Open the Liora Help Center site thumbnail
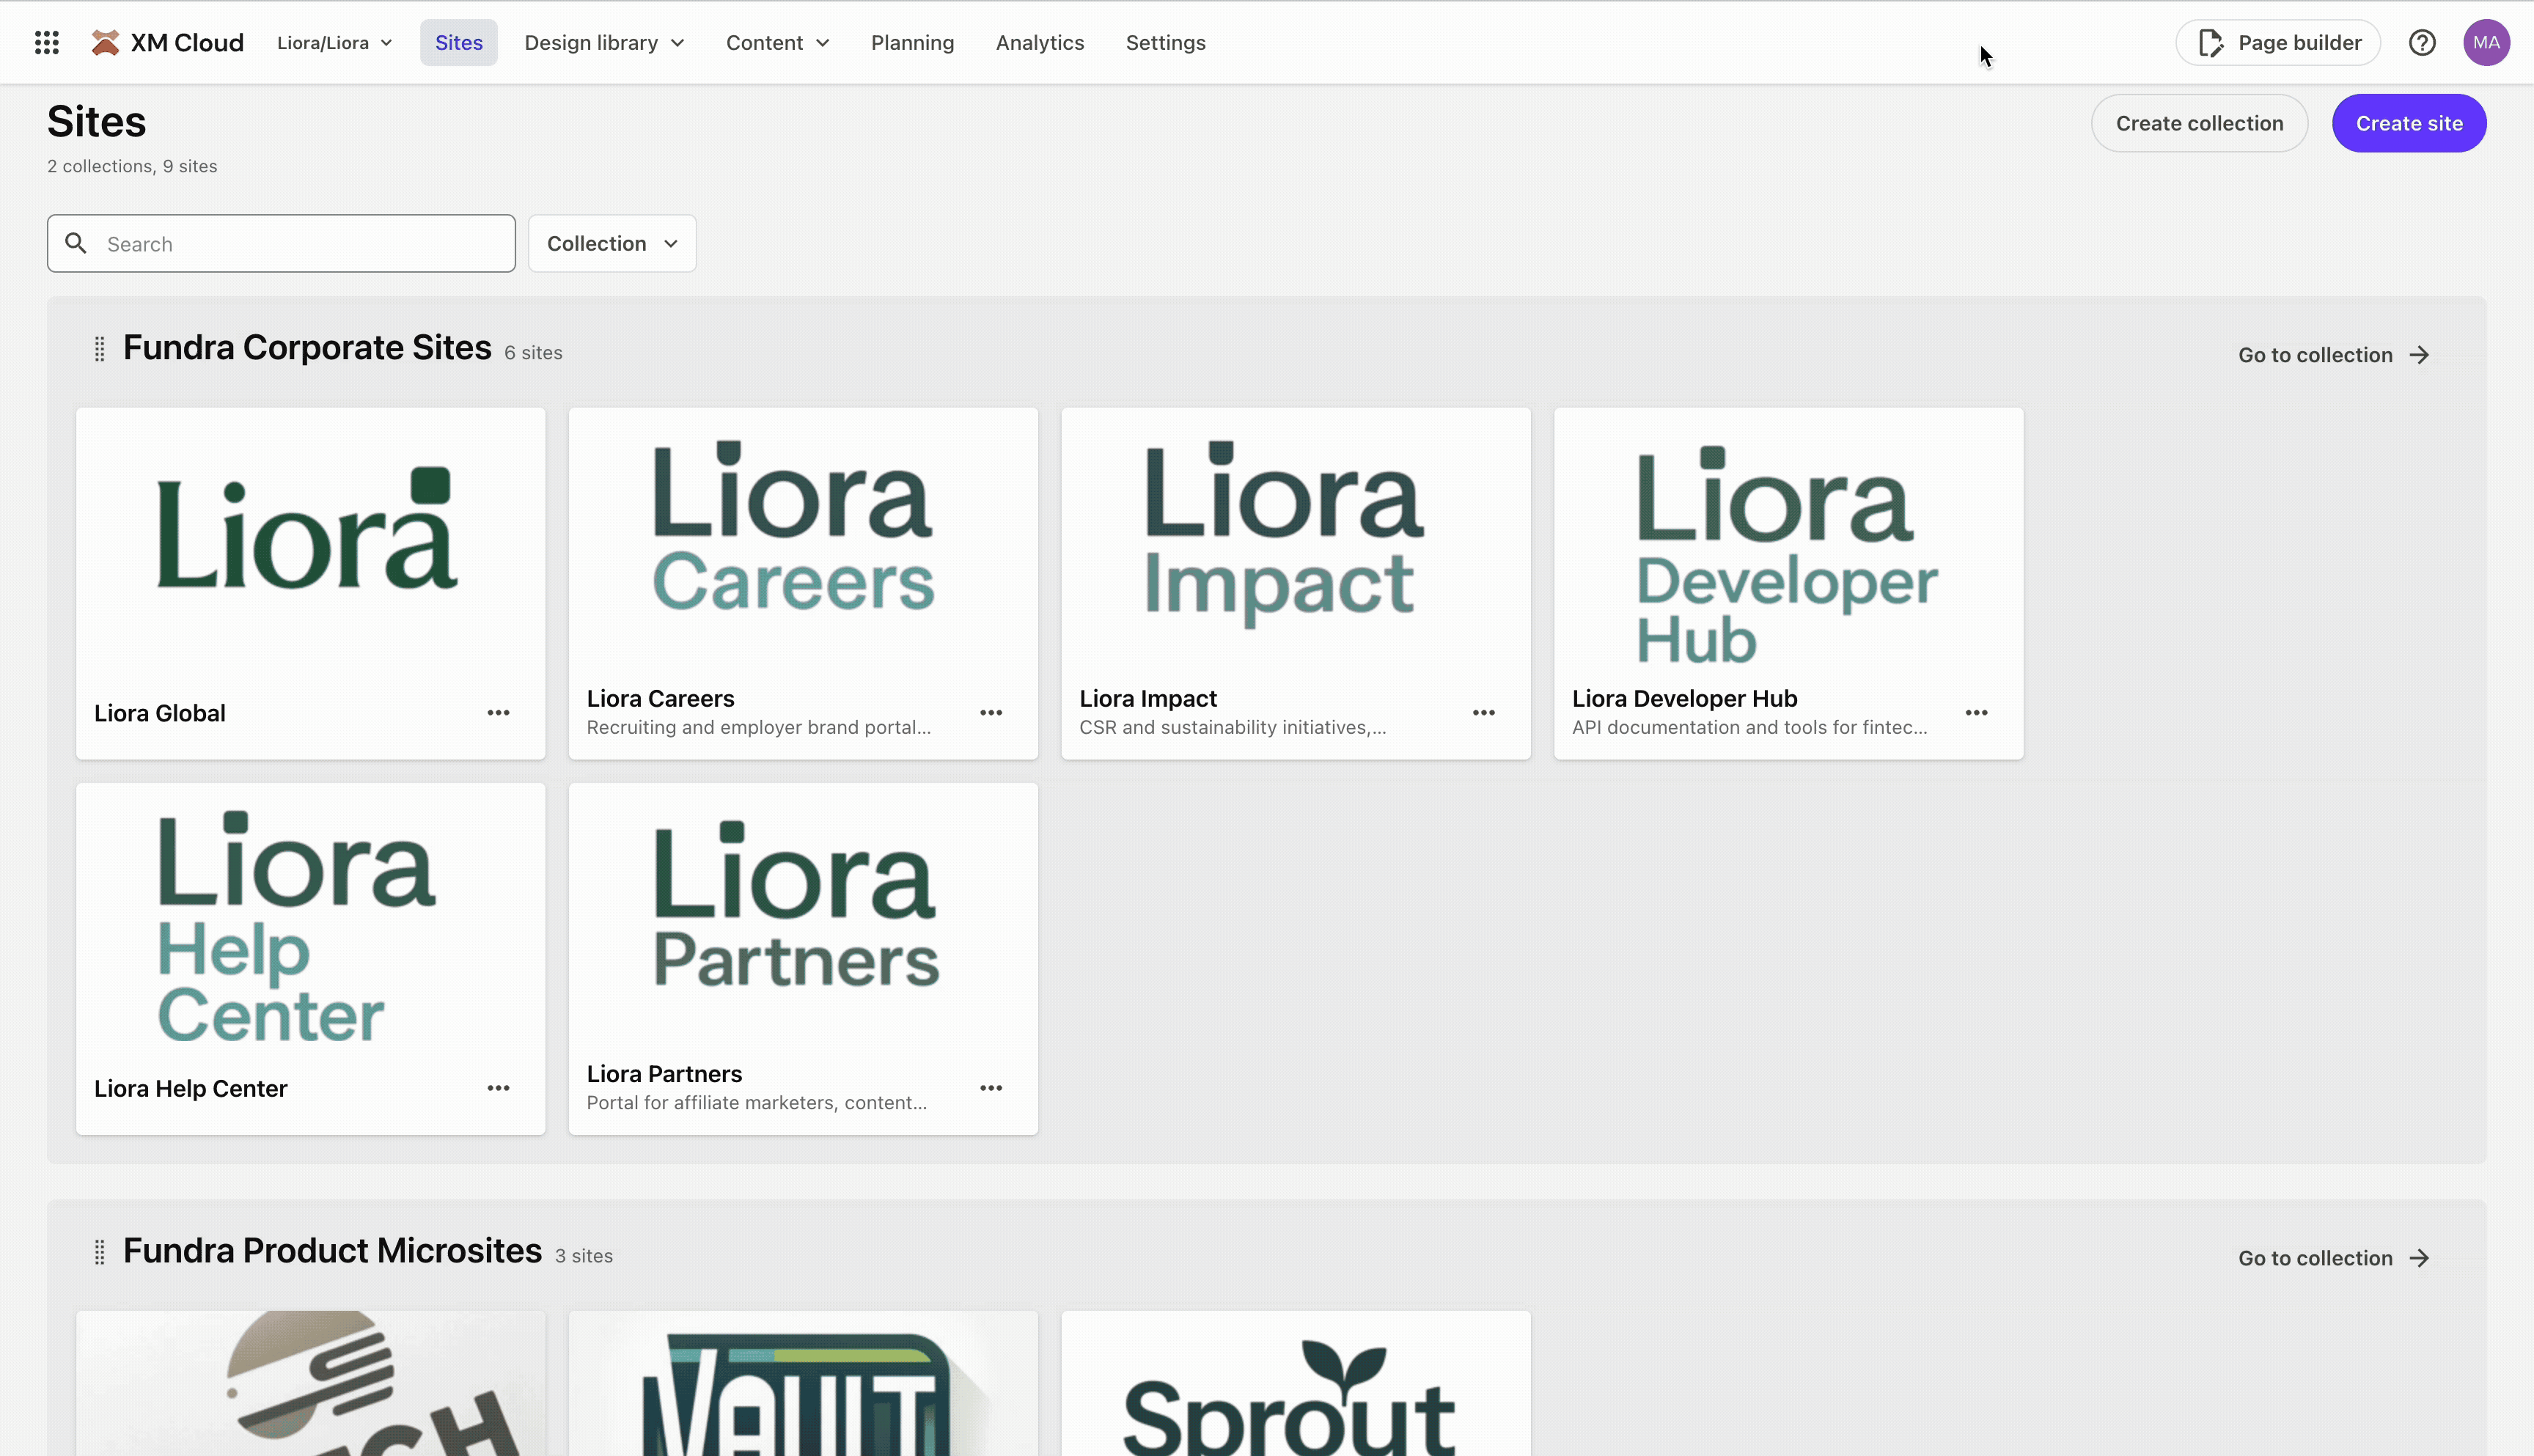The width and height of the screenshot is (2534, 1456). tap(310, 915)
